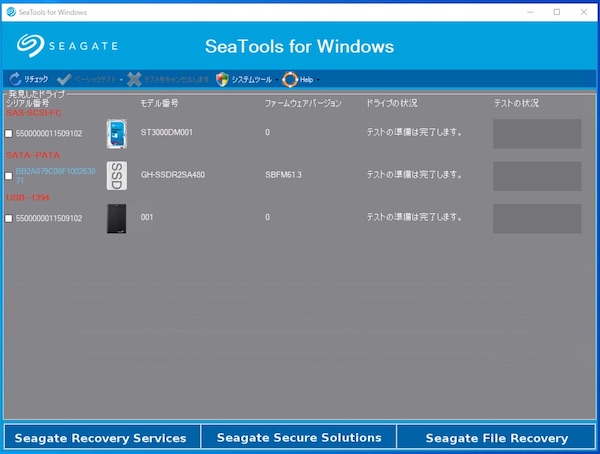Viewport: 600px width, 454px height.
Task: Click the SSD drive icon
Action: click(117, 176)
